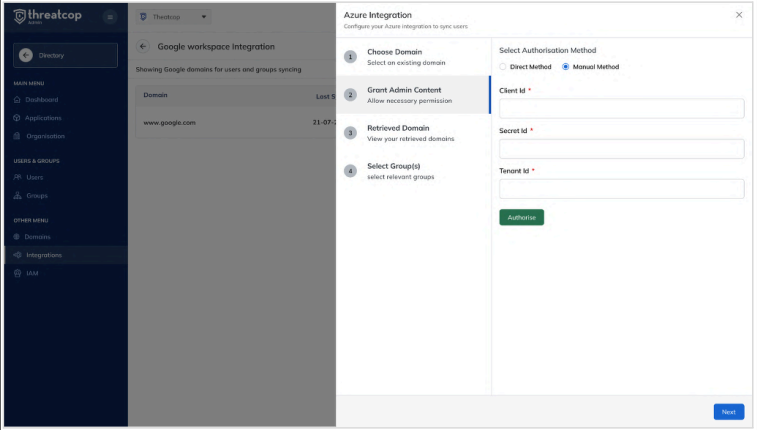
Task: Open the Directory switcher in the sidebar
Action: 65,55
